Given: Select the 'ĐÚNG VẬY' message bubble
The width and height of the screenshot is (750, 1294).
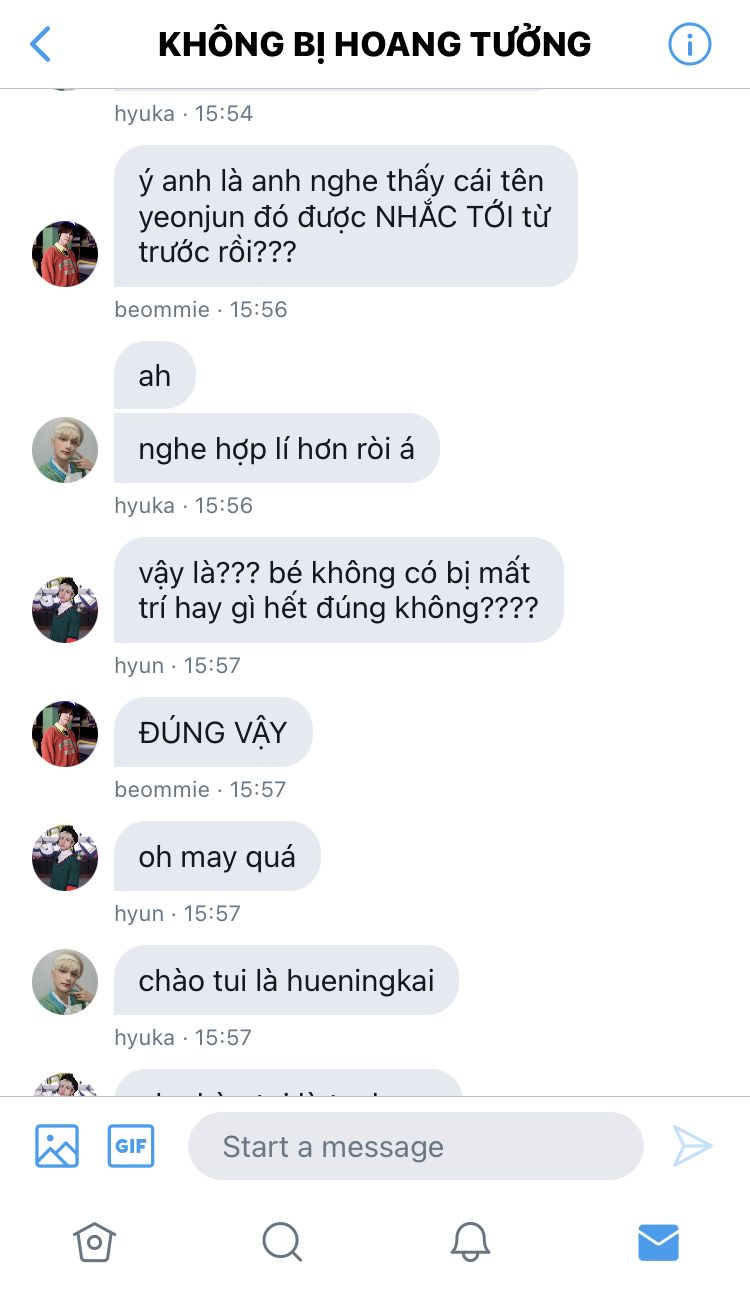Looking at the screenshot, I should tap(213, 732).
